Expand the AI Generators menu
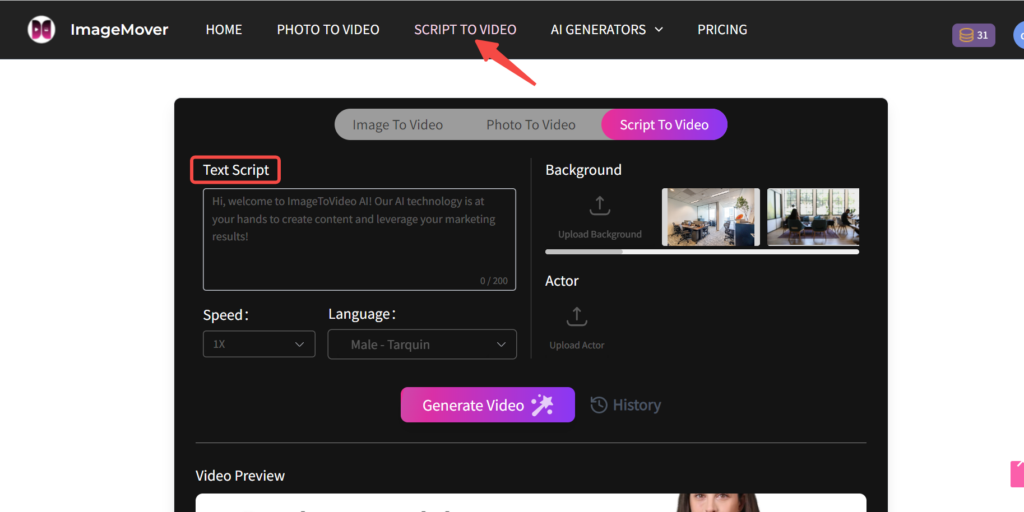The height and width of the screenshot is (512, 1024). click(607, 29)
